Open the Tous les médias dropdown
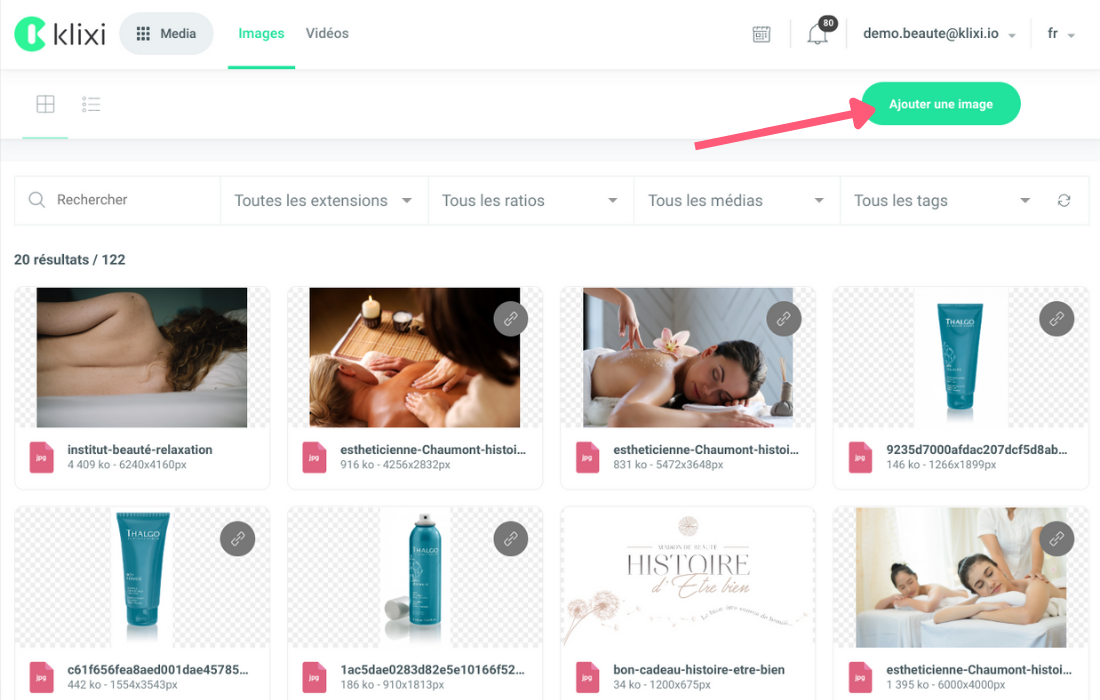The height and width of the screenshot is (700, 1100). point(736,201)
